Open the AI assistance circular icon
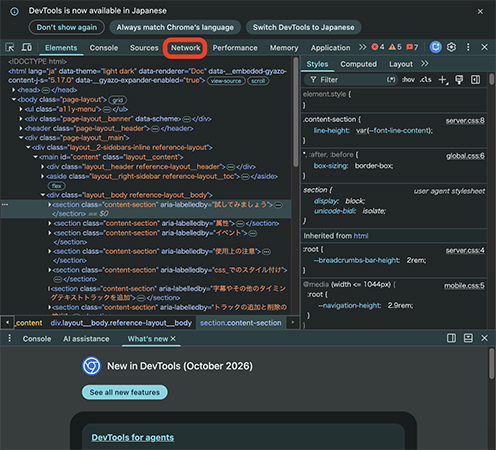The width and height of the screenshot is (496, 450). [435, 47]
